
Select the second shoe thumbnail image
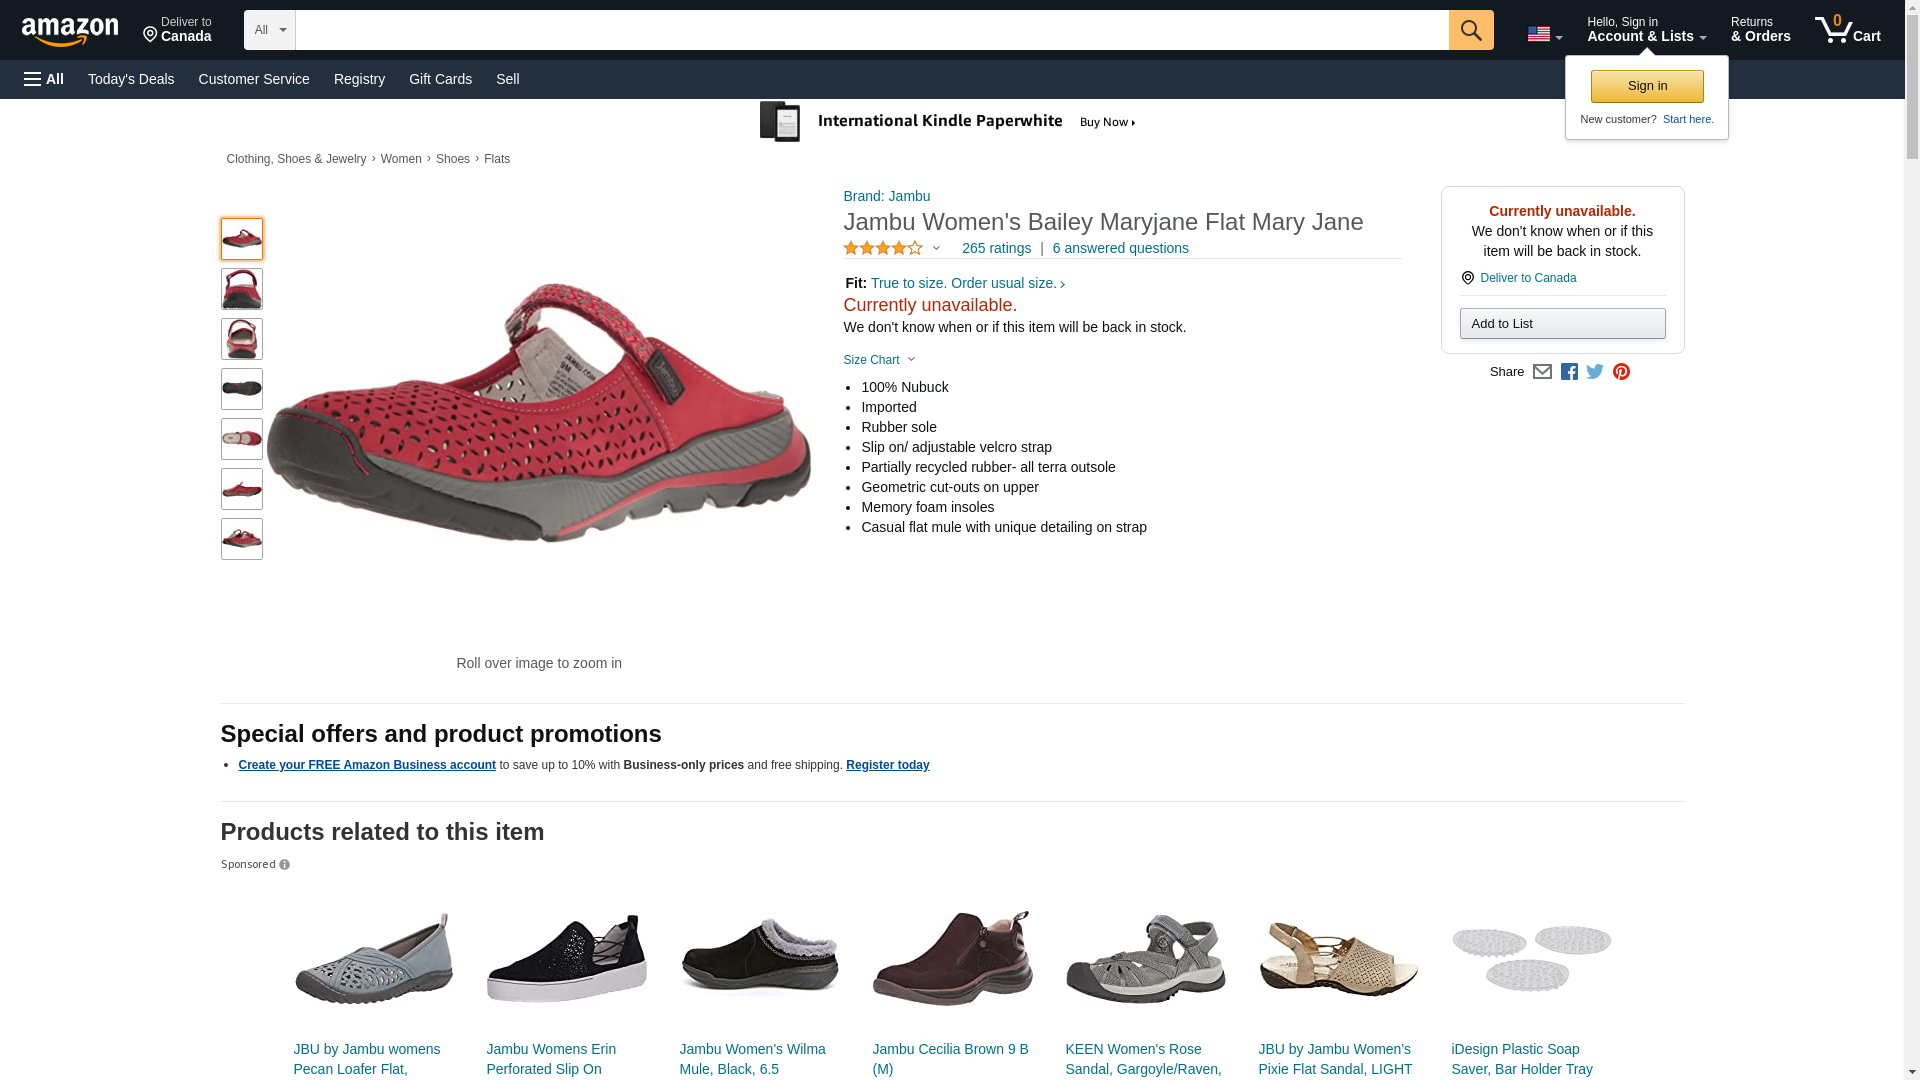(242, 289)
